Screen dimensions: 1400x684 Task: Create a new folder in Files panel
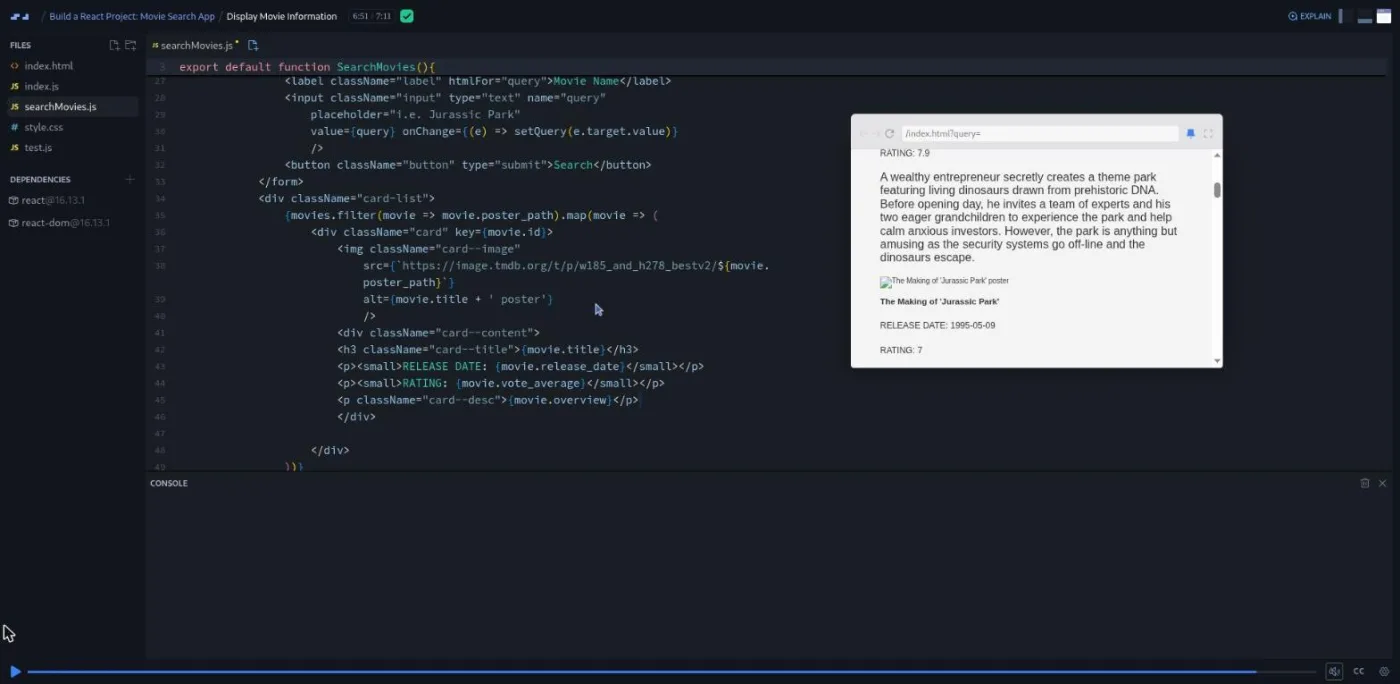pyautogui.click(x=130, y=45)
